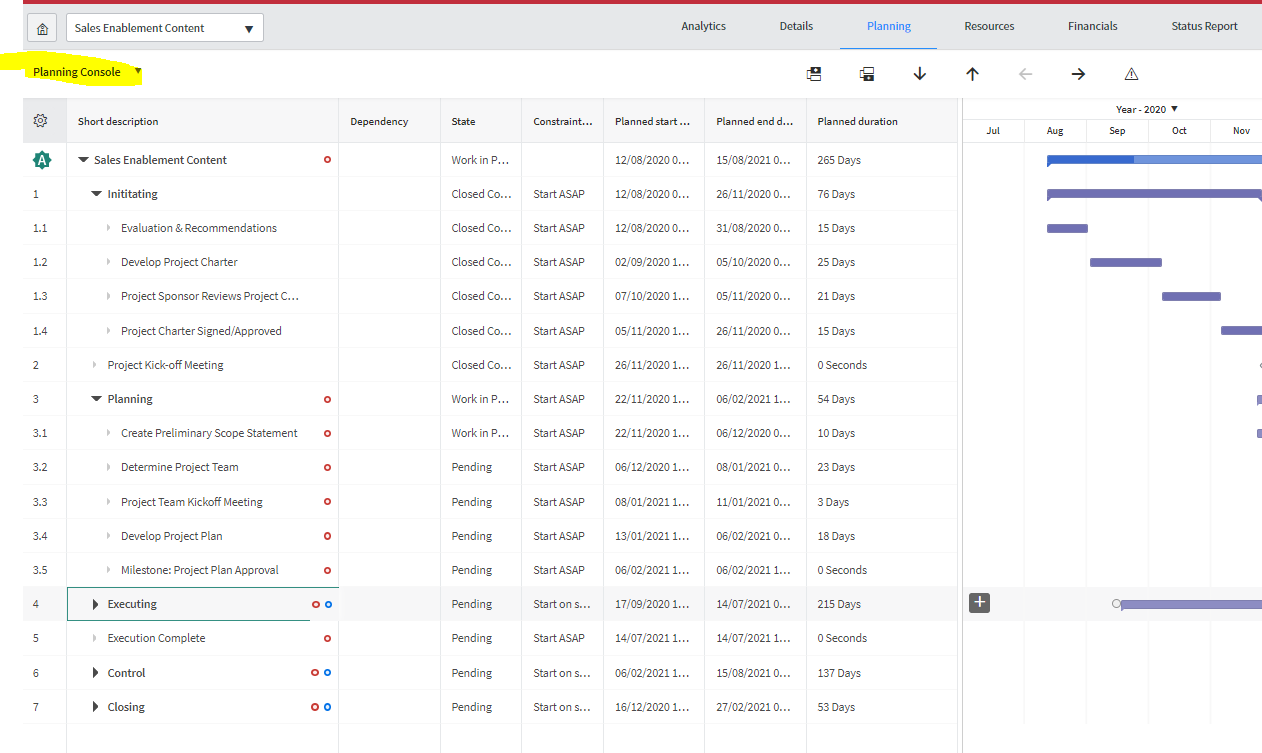Open the column settings gear icon

(x=42, y=119)
